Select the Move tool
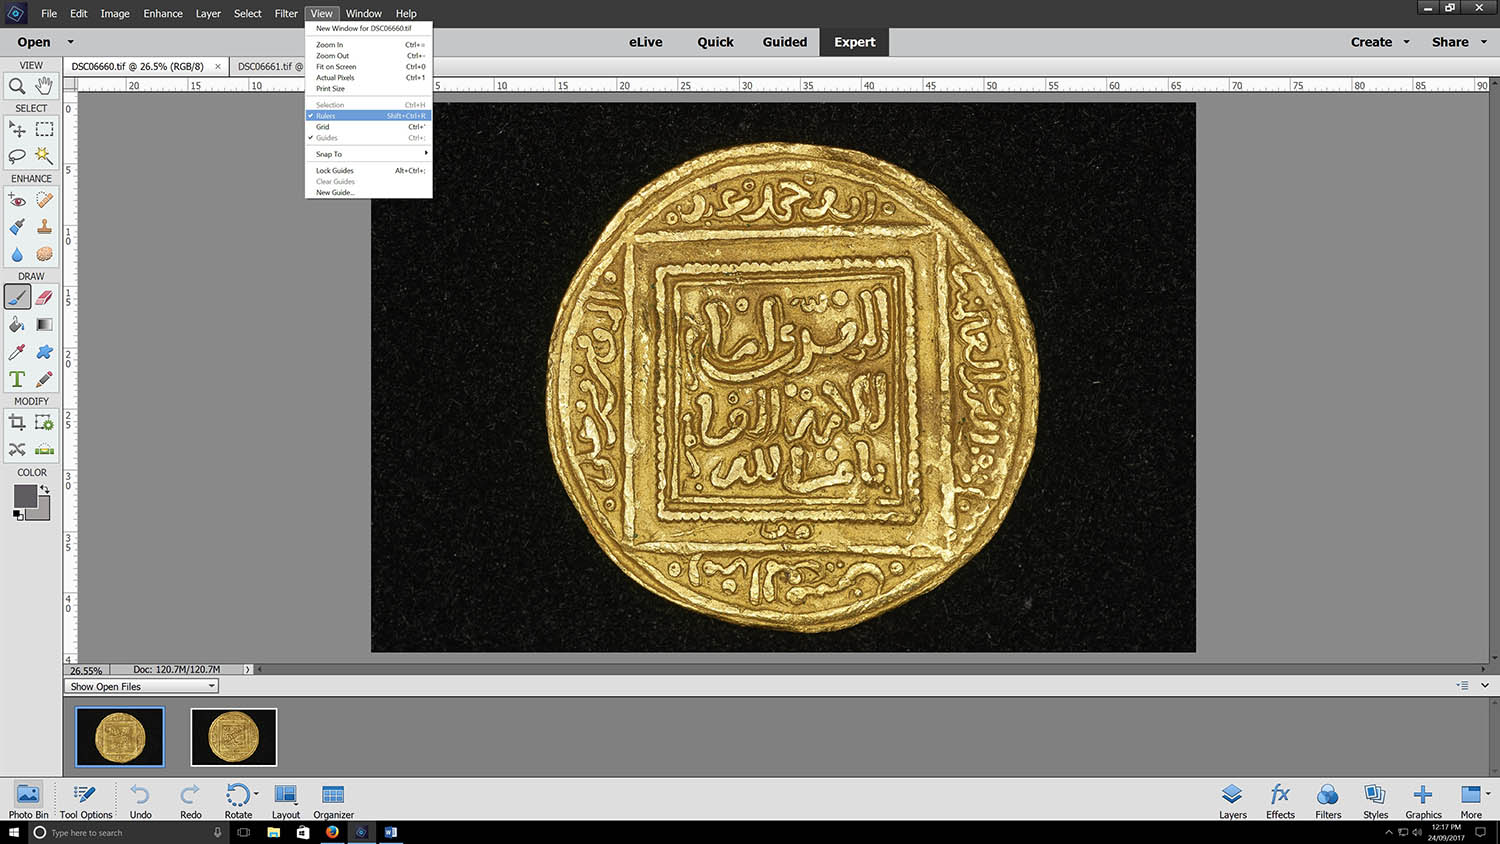The image size is (1500, 844). (17, 129)
